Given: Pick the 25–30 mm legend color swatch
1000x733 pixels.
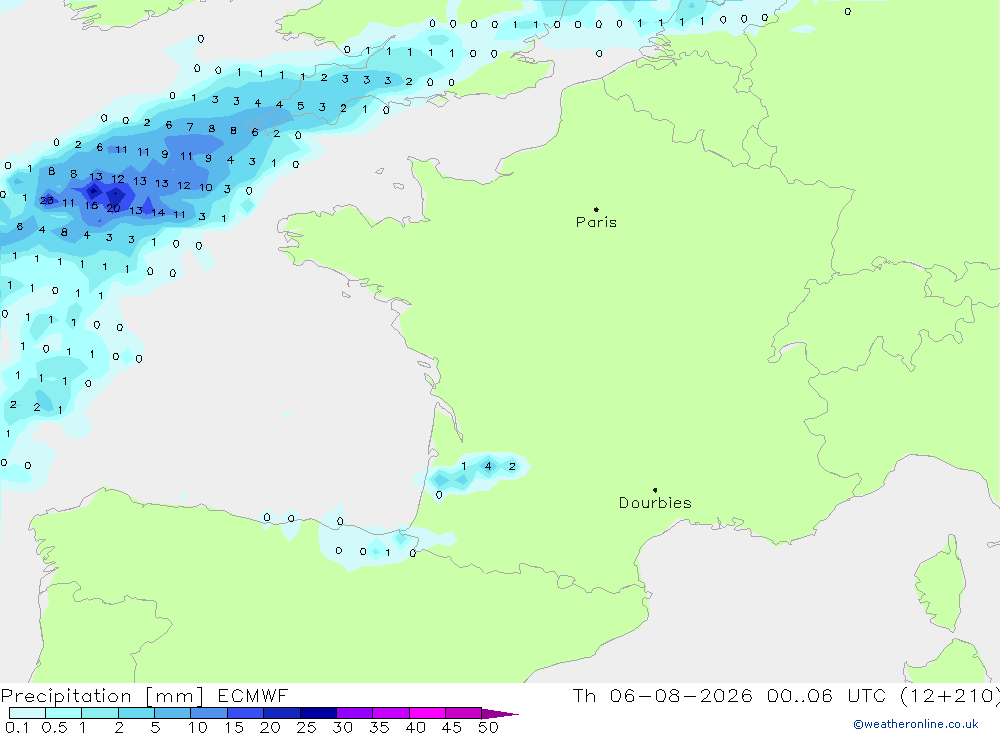Looking at the screenshot, I should pyautogui.click(x=318, y=713).
